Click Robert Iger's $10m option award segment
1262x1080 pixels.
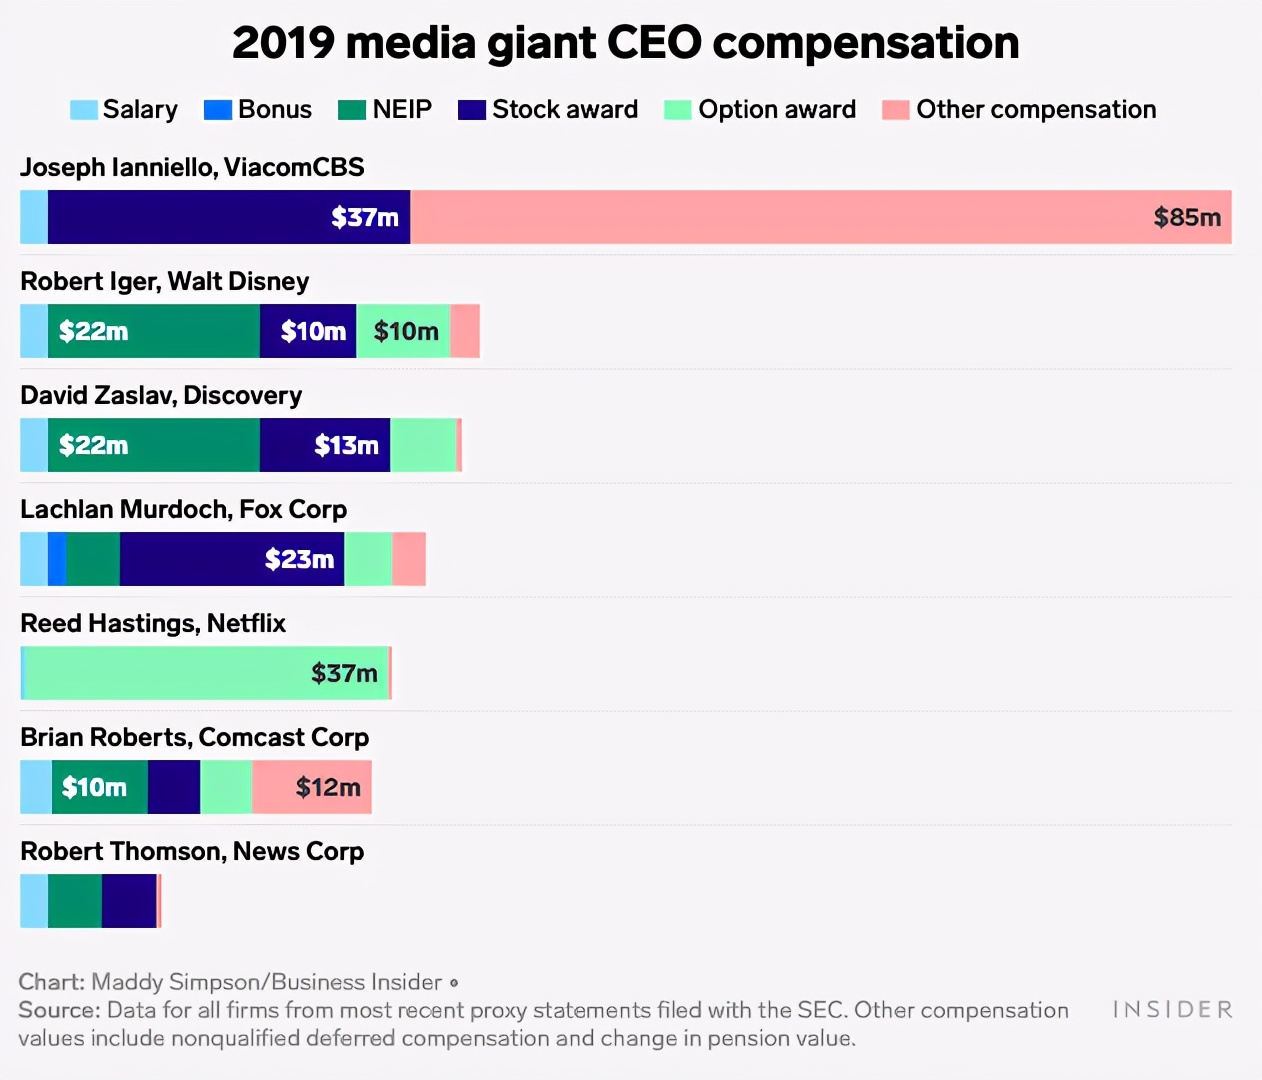[403, 331]
